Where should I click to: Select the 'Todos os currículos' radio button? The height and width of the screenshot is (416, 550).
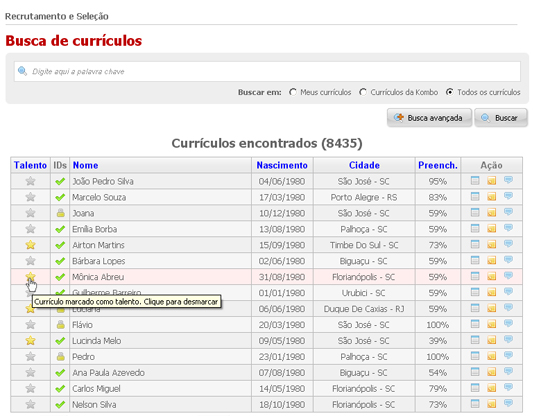(449, 92)
